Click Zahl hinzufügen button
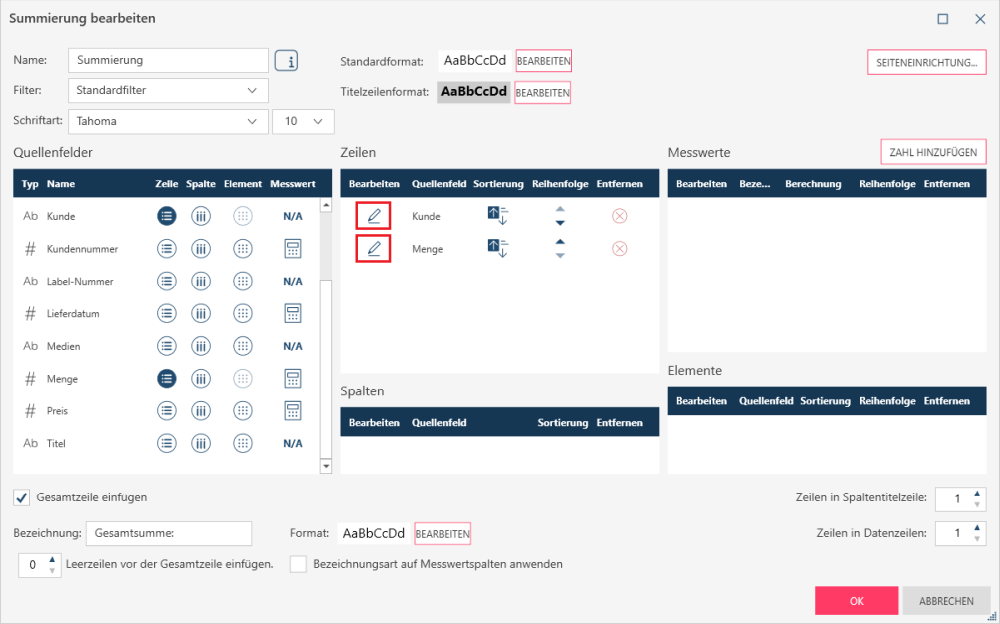Screen dimensions: 1000x624 click(x=933, y=152)
